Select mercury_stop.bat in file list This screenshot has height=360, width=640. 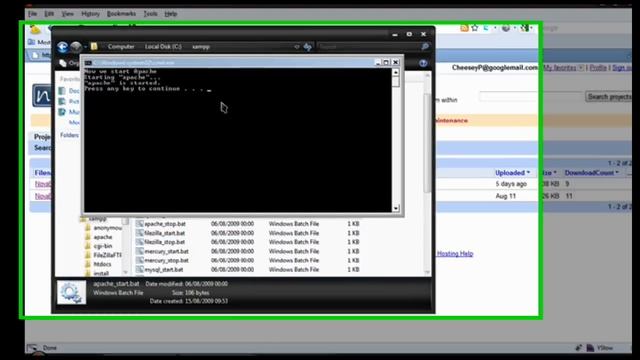(x=167, y=260)
